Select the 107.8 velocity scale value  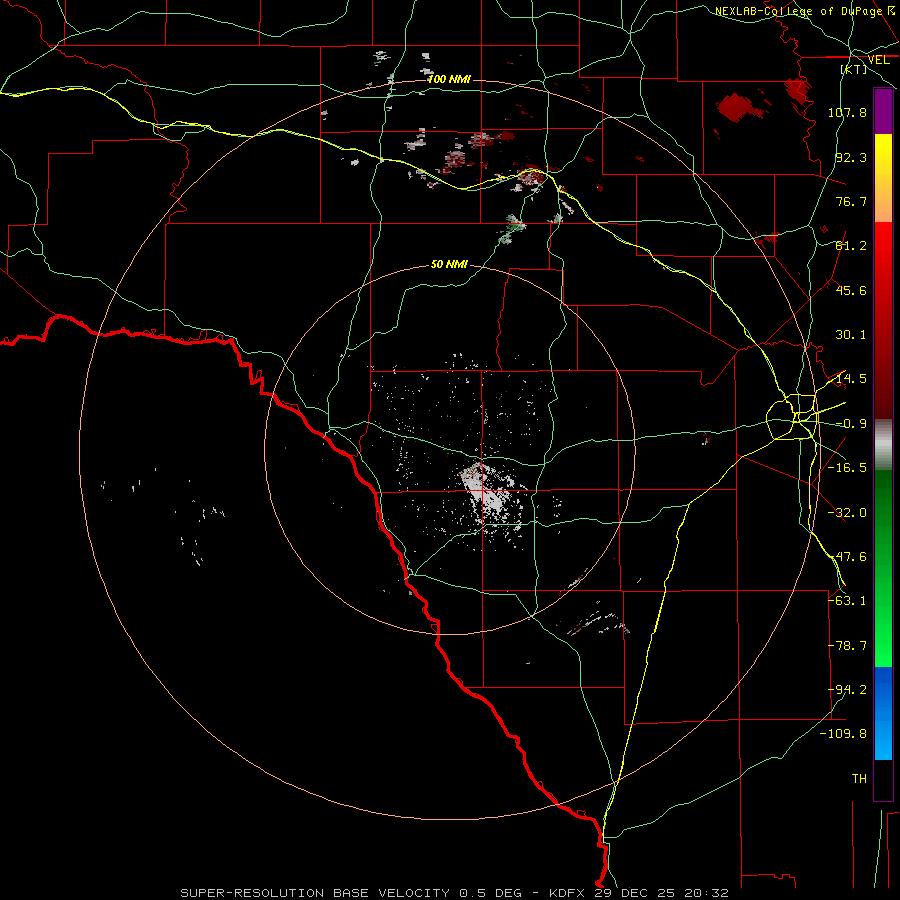point(847,112)
